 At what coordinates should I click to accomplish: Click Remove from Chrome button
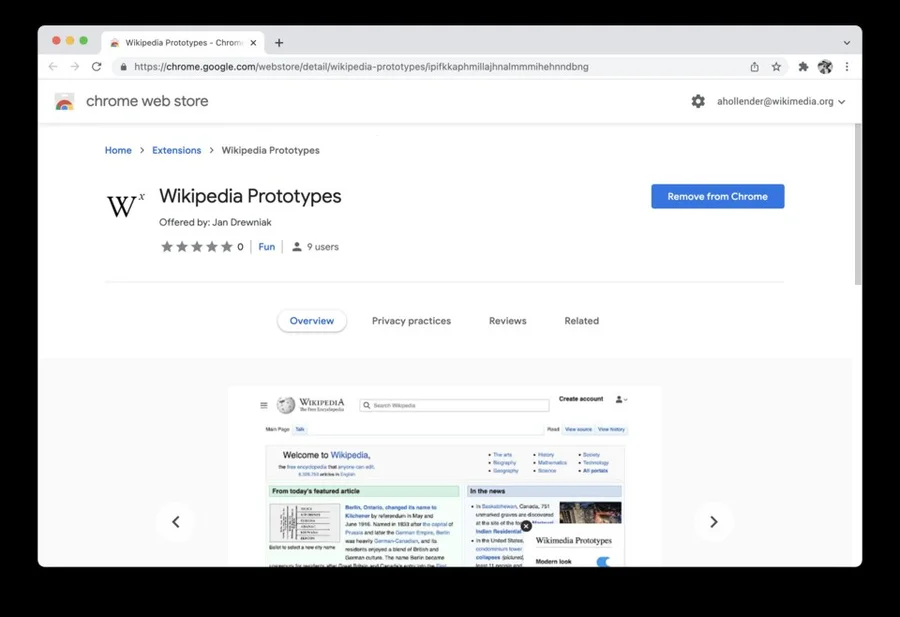(717, 196)
